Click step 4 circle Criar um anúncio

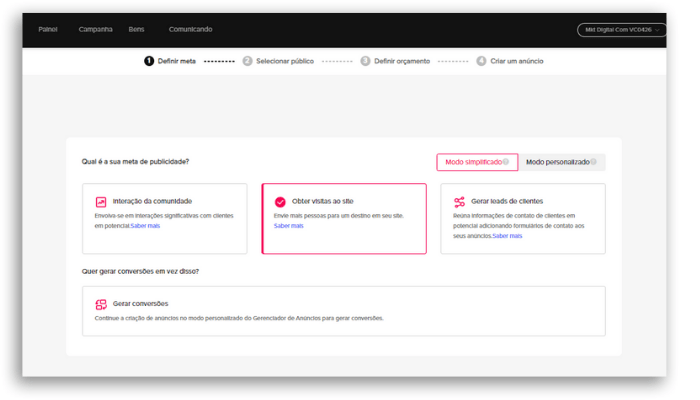481,61
